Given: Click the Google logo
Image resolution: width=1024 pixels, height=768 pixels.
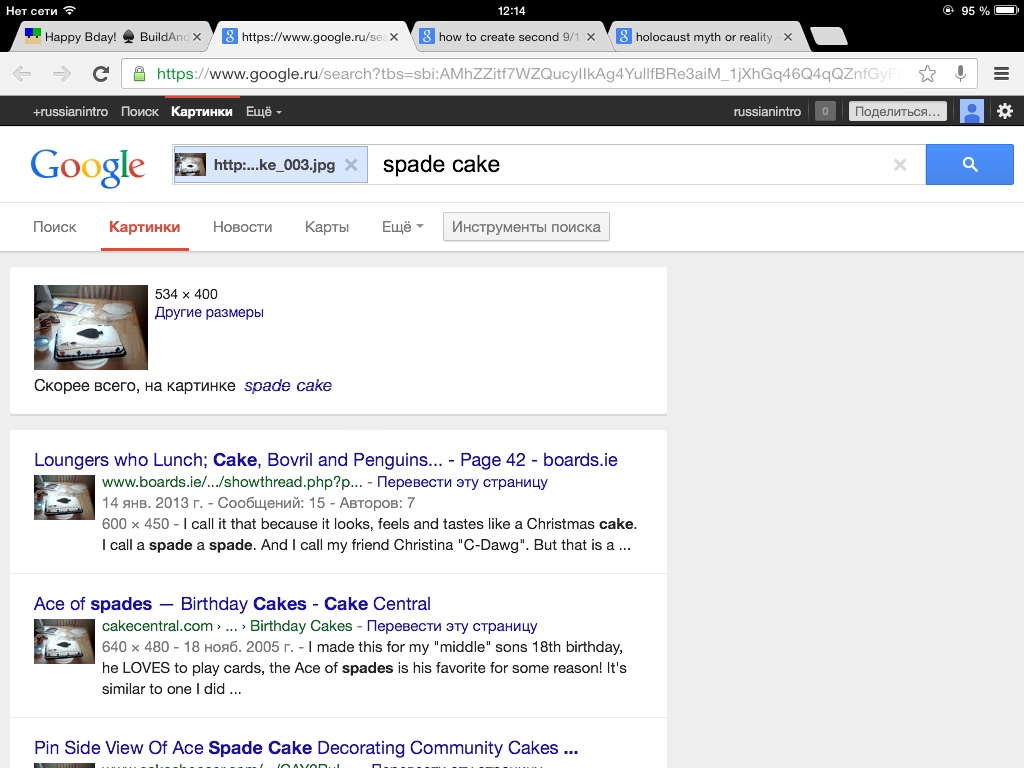Looking at the screenshot, I should [x=88, y=167].
